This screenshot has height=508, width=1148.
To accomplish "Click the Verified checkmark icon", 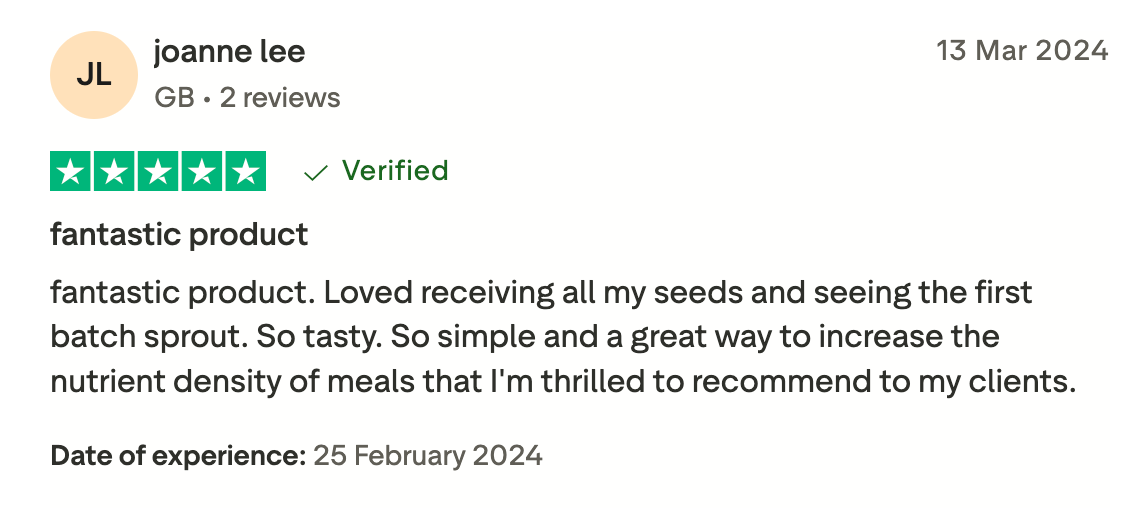I will pos(316,173).
